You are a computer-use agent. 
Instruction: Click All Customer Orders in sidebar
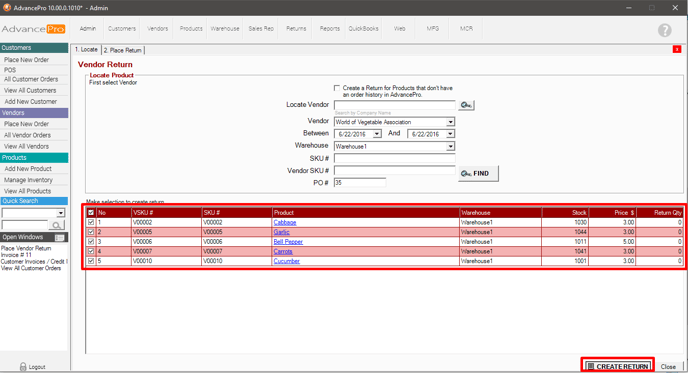[31, 79]
